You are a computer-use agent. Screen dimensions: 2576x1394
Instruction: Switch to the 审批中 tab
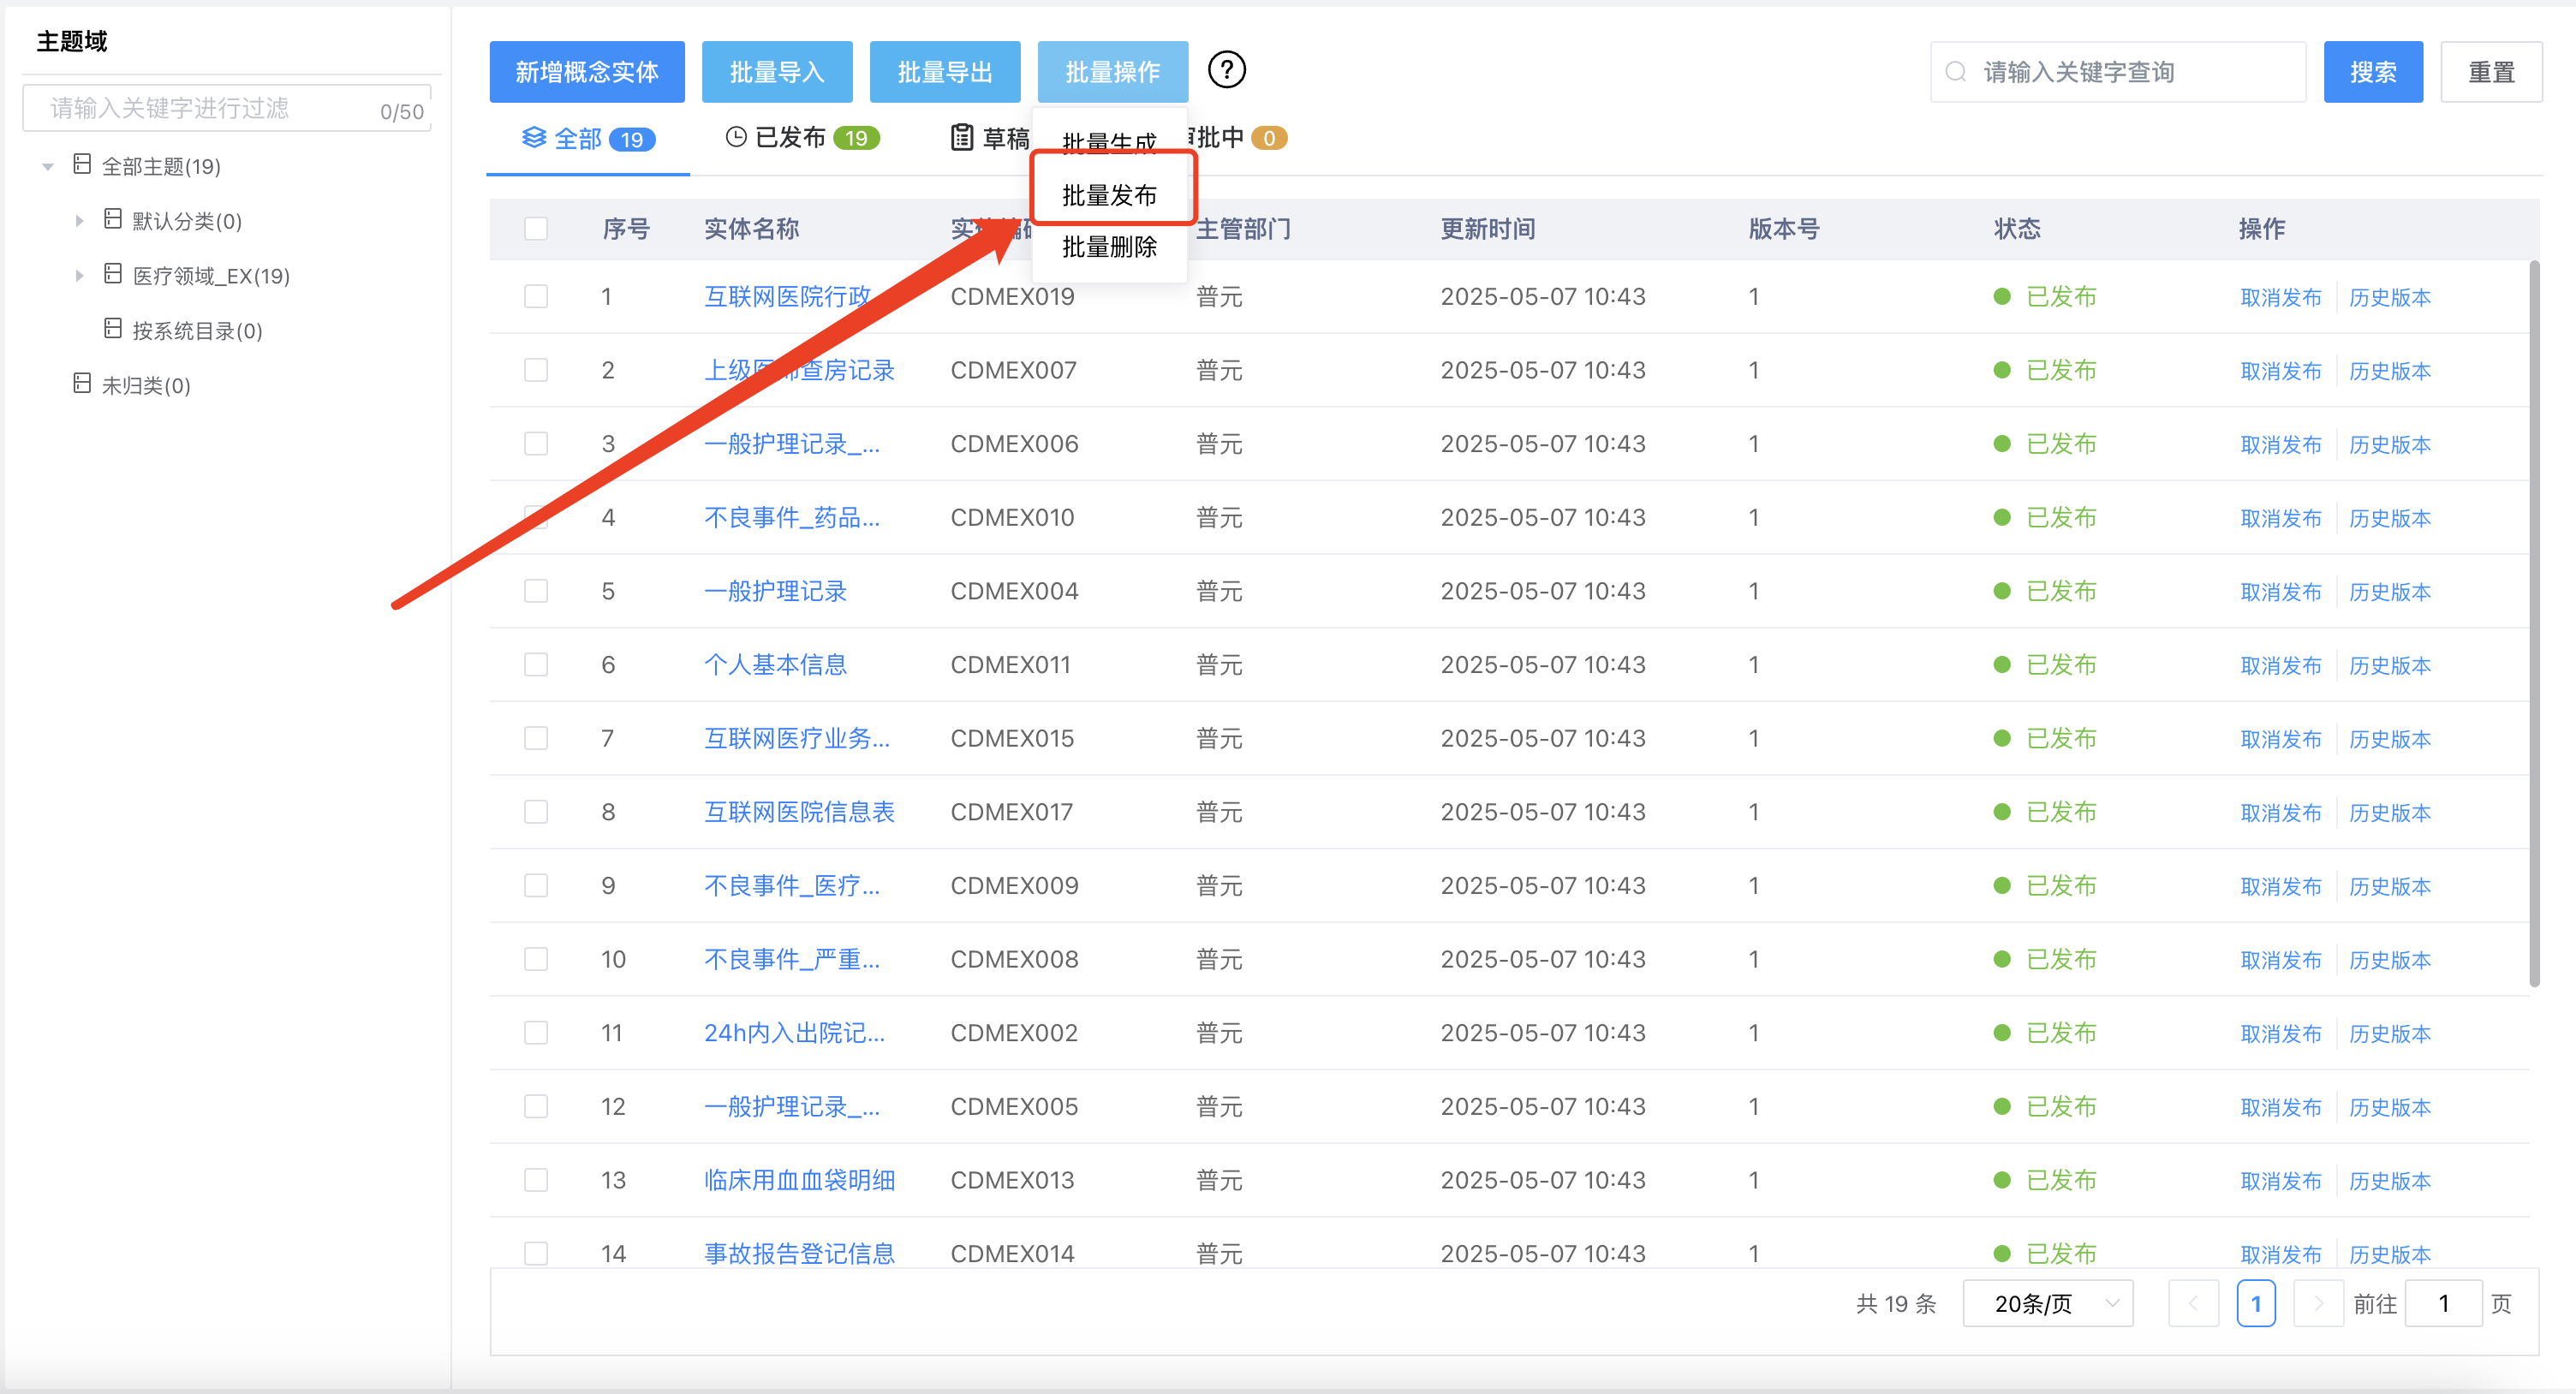tap(1225, 137)
